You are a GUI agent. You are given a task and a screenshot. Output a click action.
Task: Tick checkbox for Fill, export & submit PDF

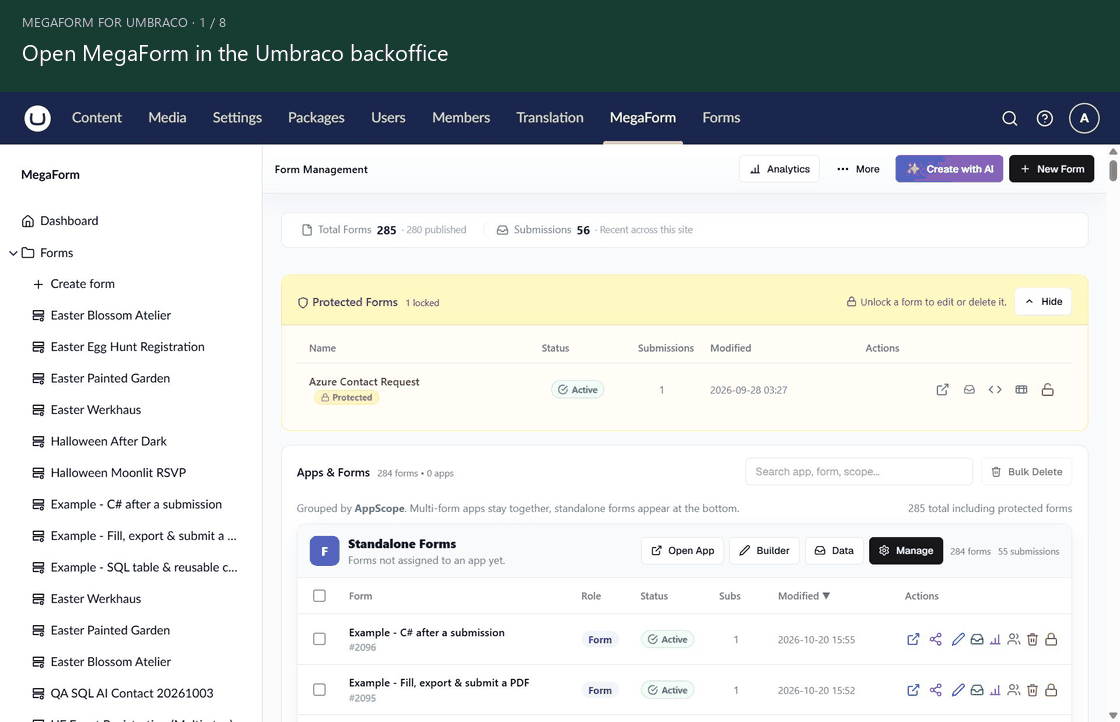coord(319,690)
